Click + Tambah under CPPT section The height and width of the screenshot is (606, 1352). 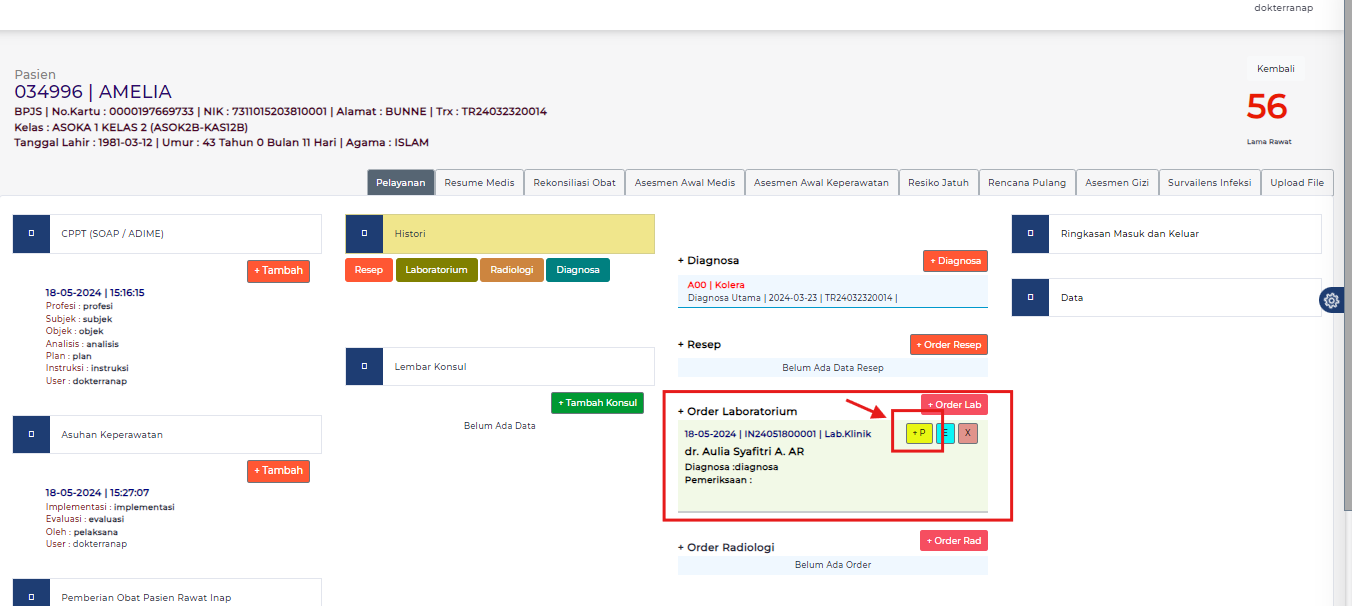pyautogui.click(x=278, y=271)
